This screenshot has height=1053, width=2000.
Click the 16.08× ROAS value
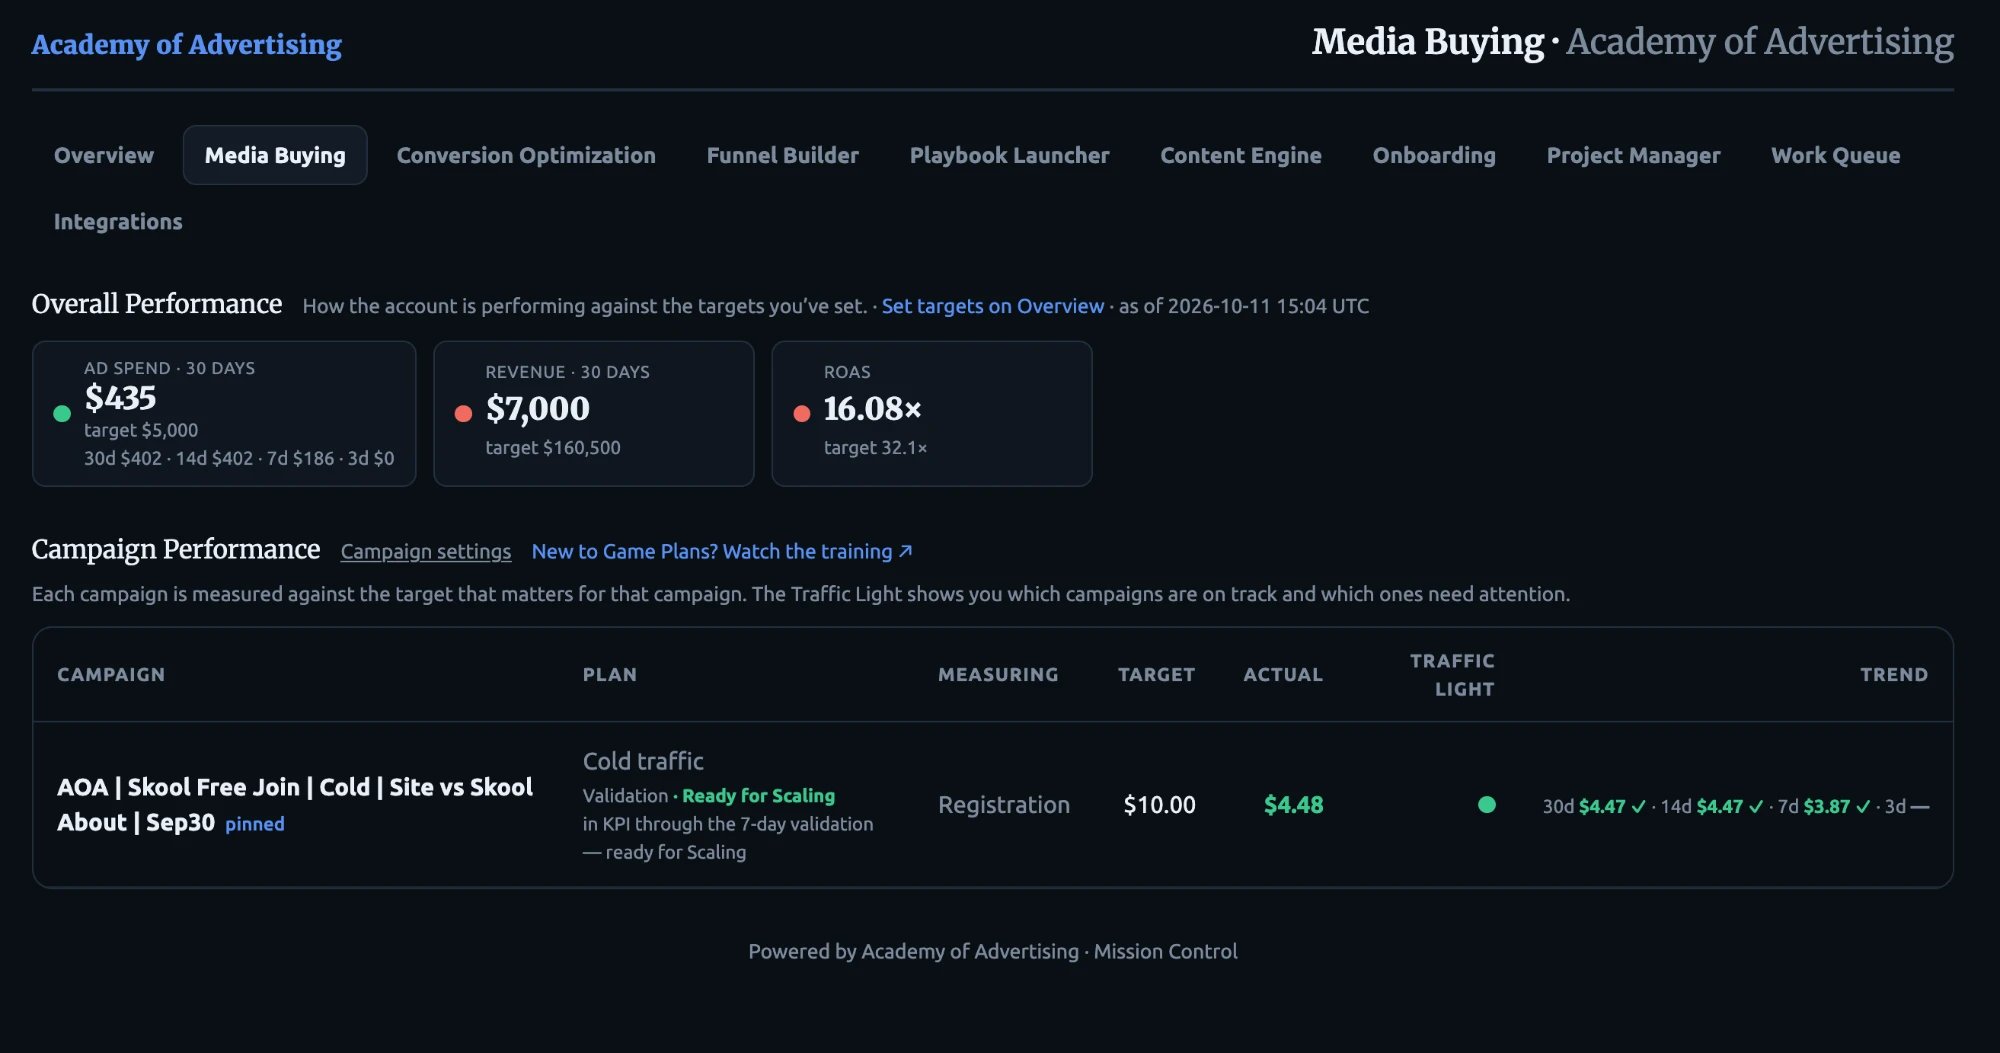(x=873, y=408)
